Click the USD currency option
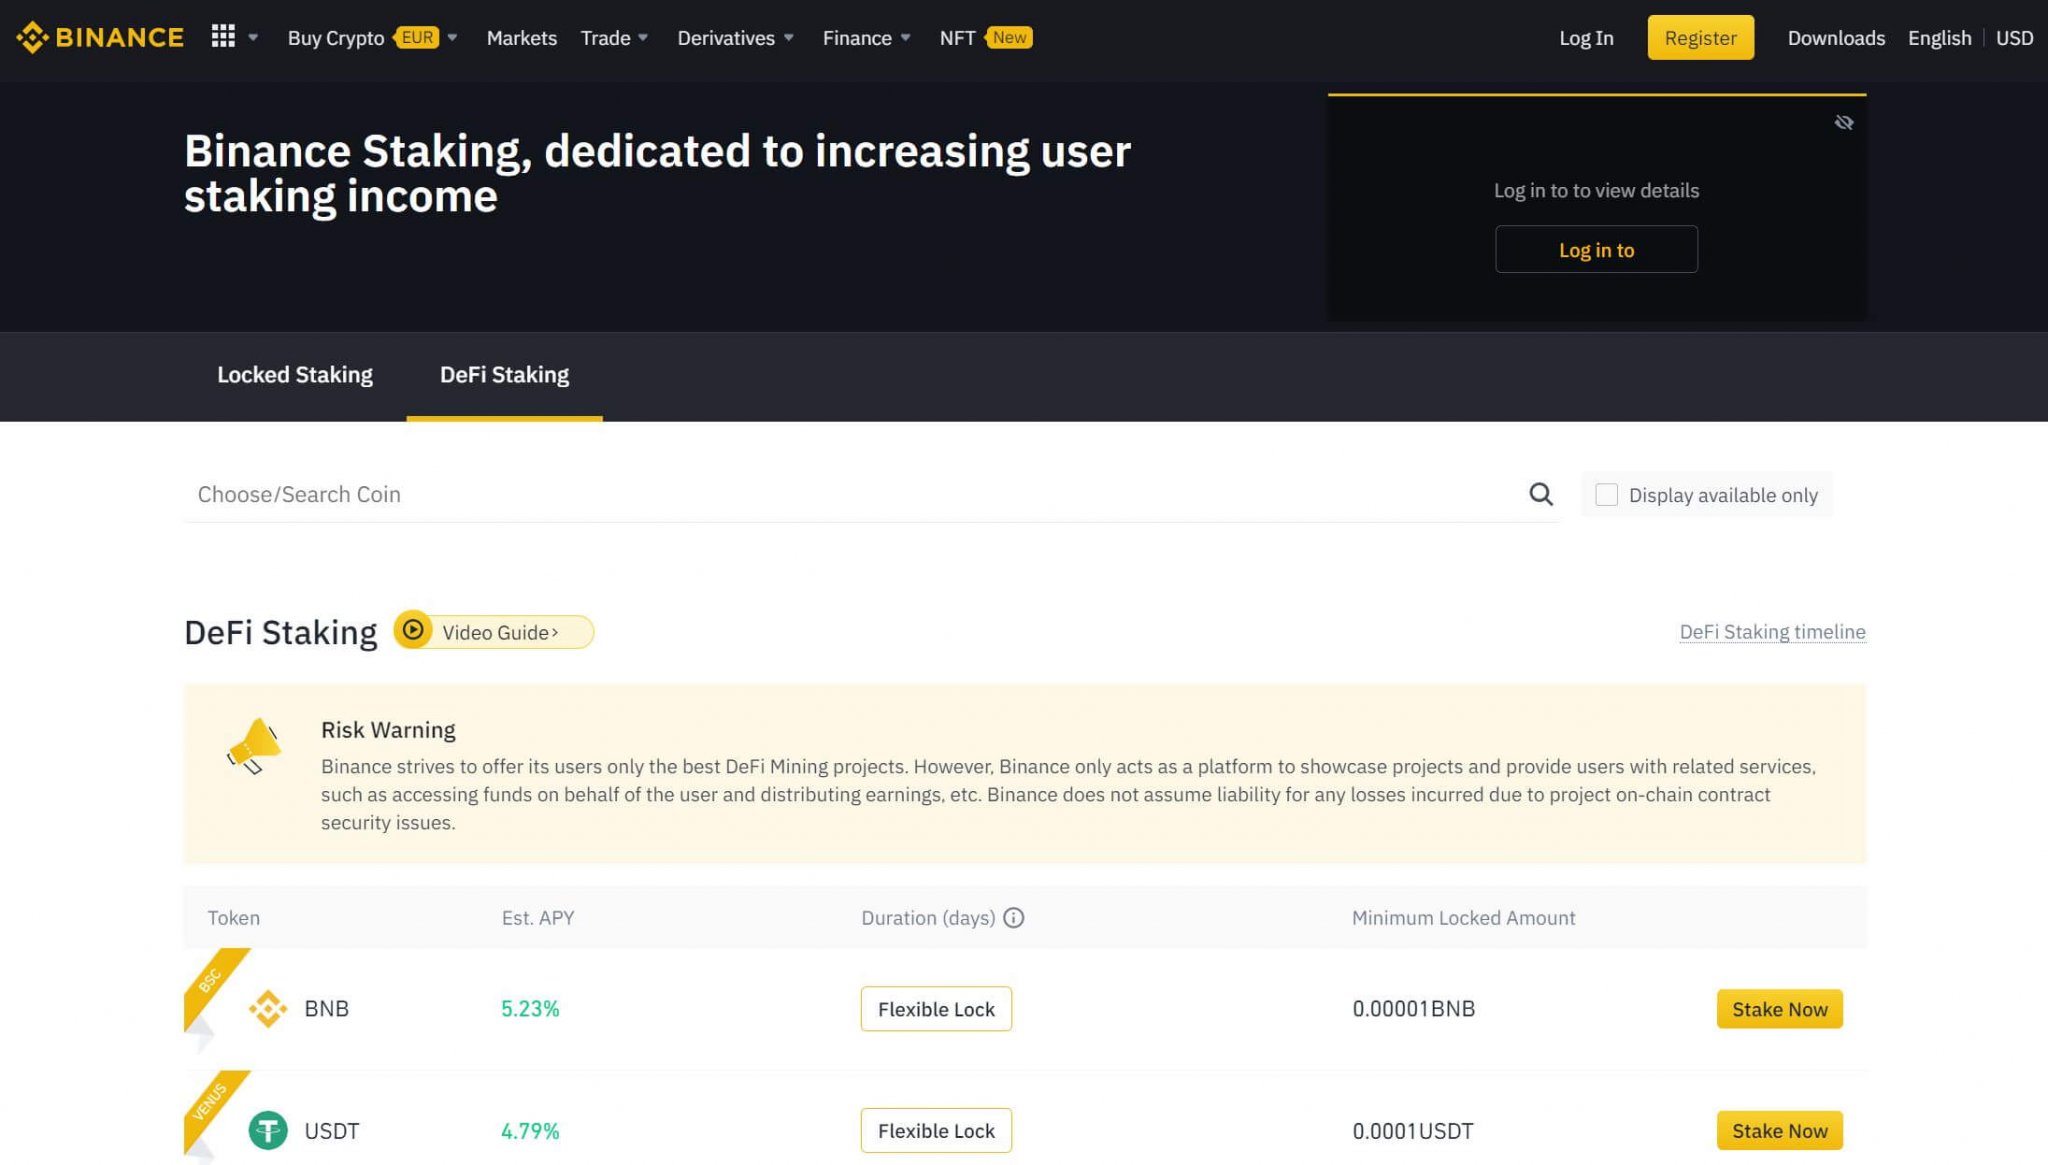 coord(2014,37)
